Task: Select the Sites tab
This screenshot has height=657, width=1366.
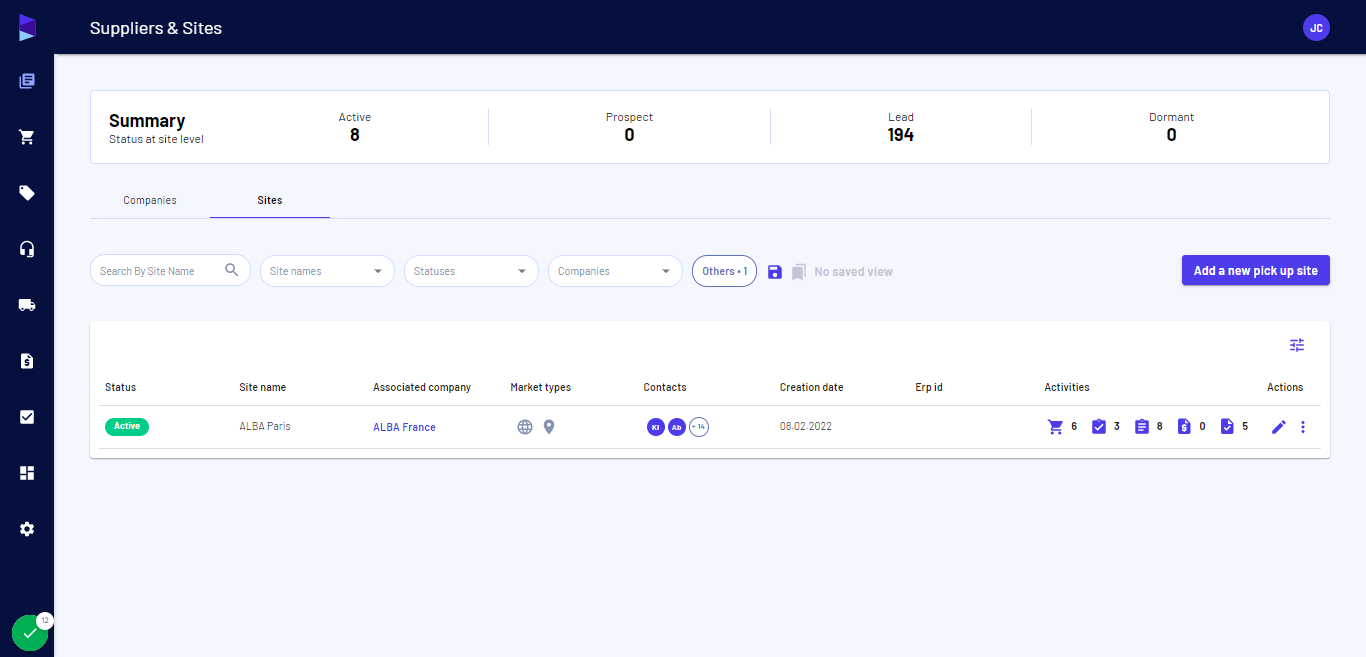Action: [270, 200]
